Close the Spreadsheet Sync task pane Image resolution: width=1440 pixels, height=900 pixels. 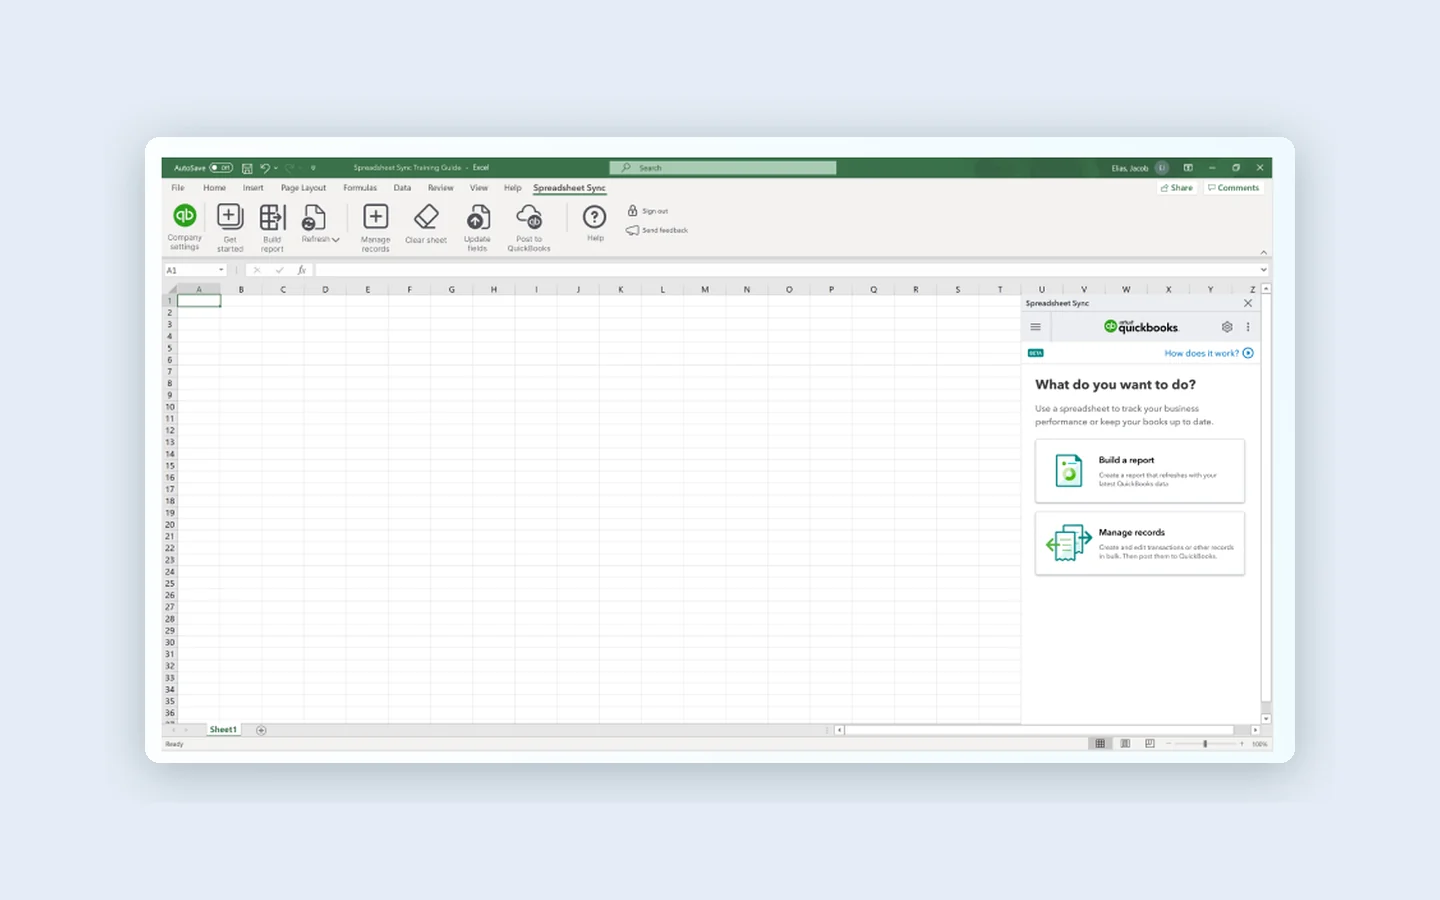(1248, 303)
